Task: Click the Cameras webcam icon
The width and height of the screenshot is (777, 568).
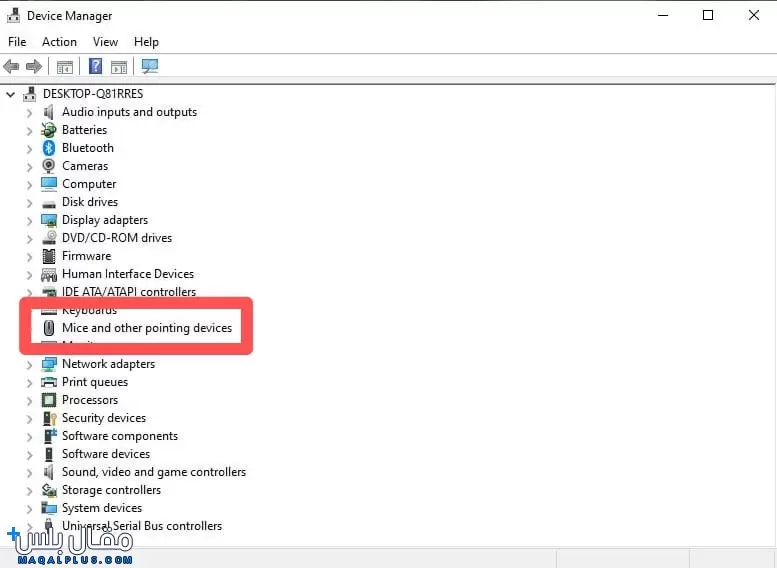Action: point(49,166)
